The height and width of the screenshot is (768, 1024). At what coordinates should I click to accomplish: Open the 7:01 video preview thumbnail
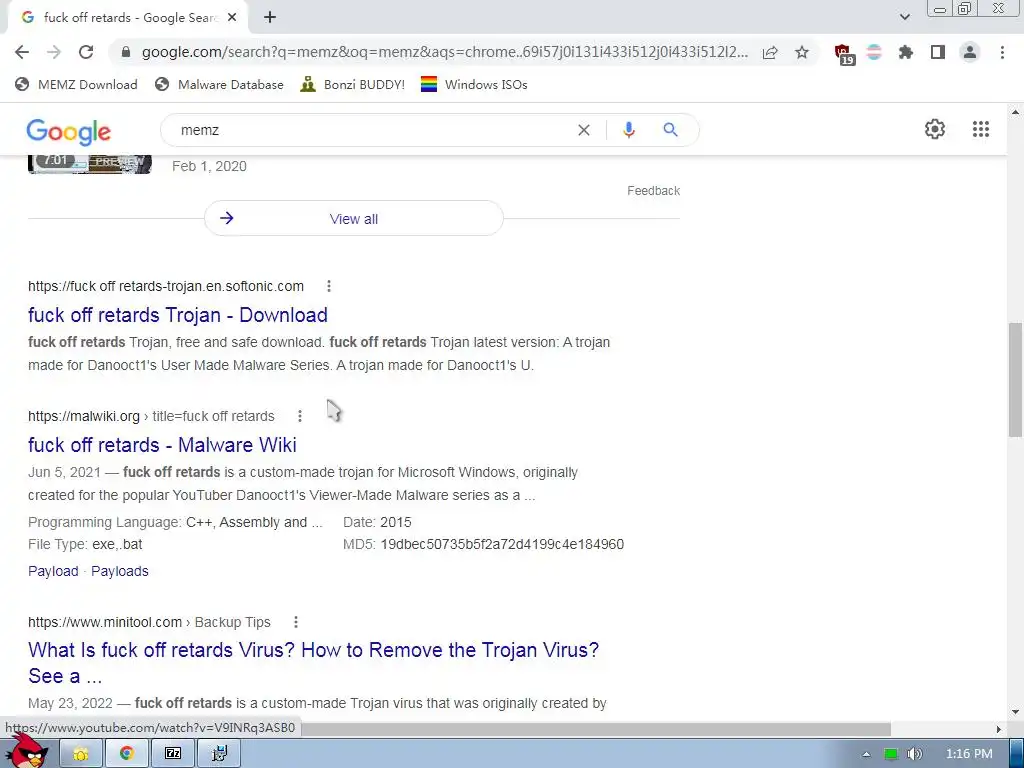coord(90,163)
